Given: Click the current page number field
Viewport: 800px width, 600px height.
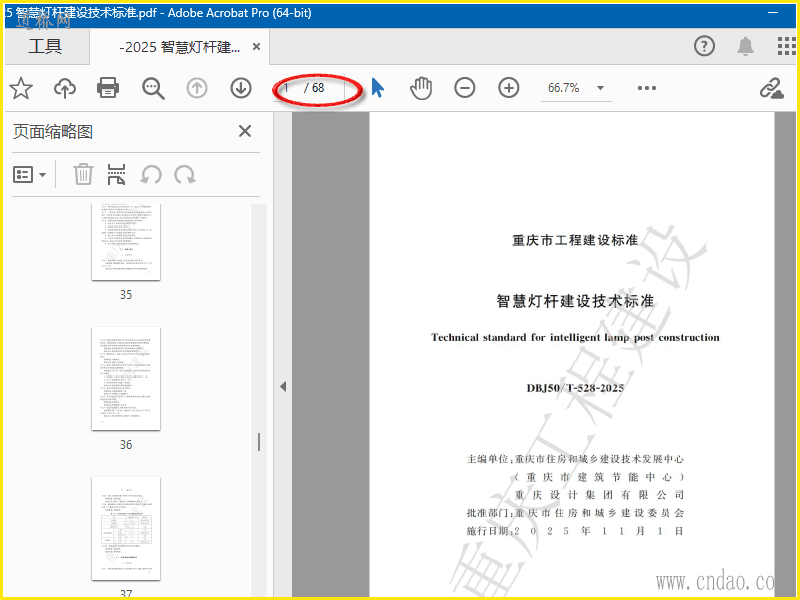Looking at the screenshot, I should (x=288, y=88).
